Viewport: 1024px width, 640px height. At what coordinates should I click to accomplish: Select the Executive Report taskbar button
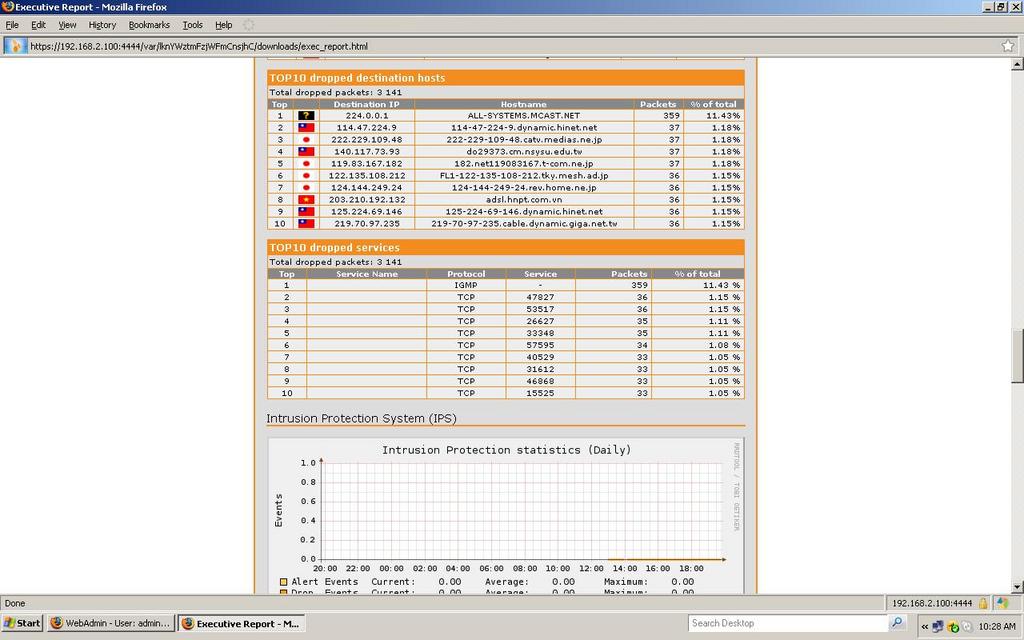coord(242,623)
